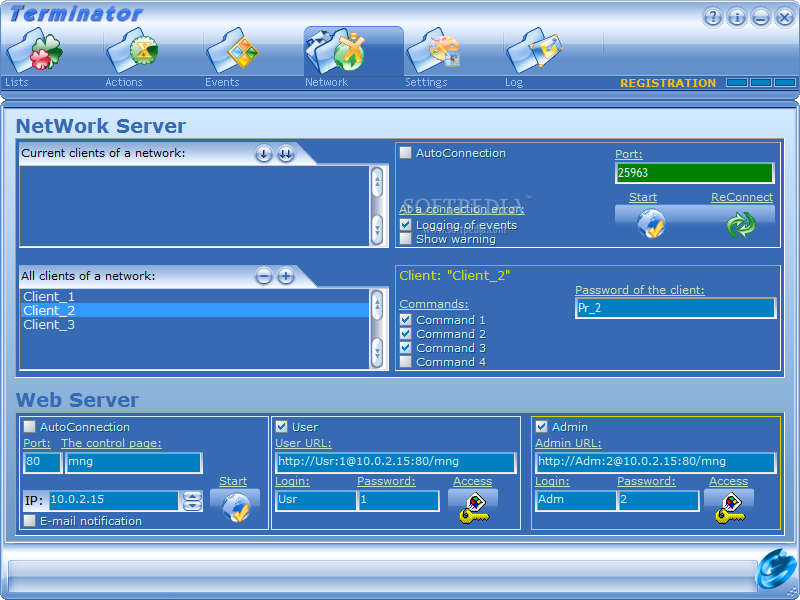Select Client_3 in all clients list

click(195, 324)
